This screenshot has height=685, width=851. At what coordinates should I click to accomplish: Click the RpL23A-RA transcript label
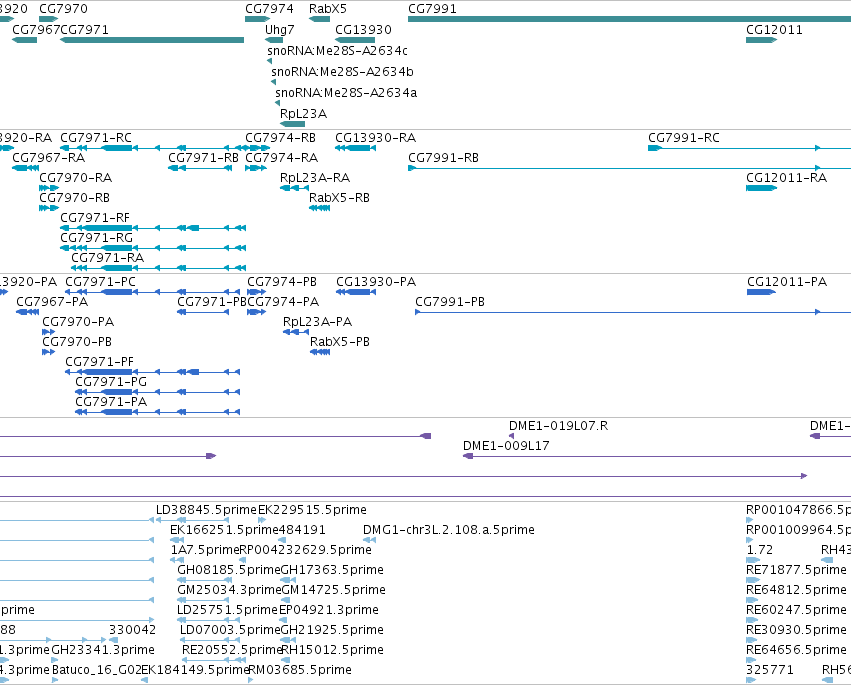[x=315, y=178]
